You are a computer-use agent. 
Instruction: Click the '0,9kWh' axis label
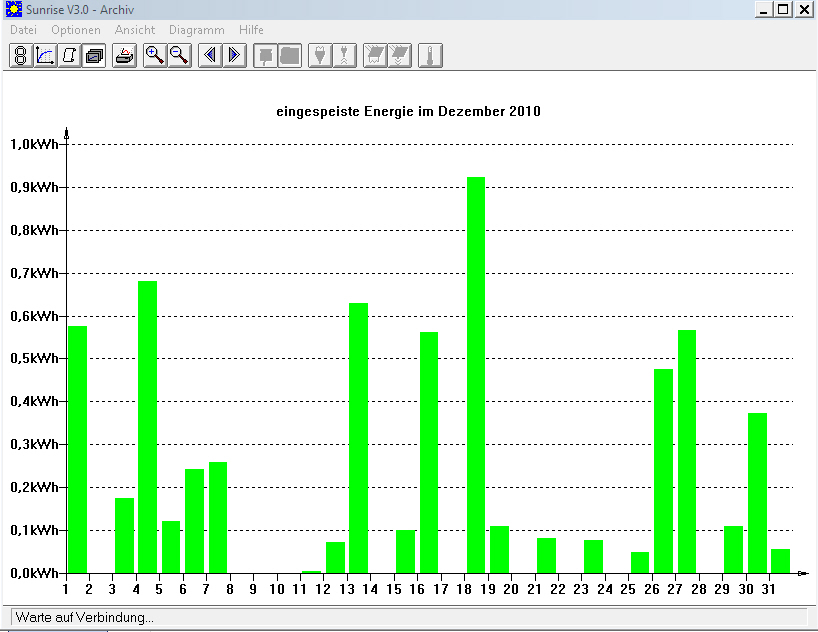point(34,187)
